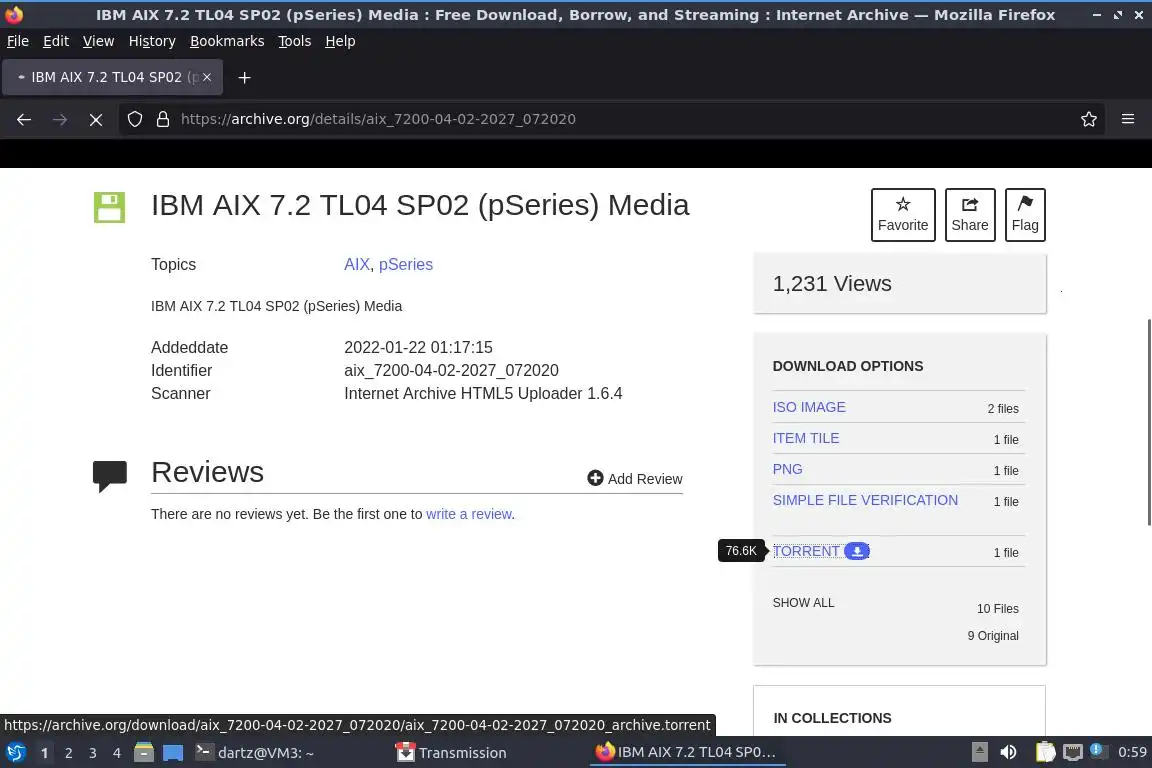1152x768 pixels.
Task: Click the taskbar clock showing 0:59
Action: pyautogui.click(x=1132, y=752)
